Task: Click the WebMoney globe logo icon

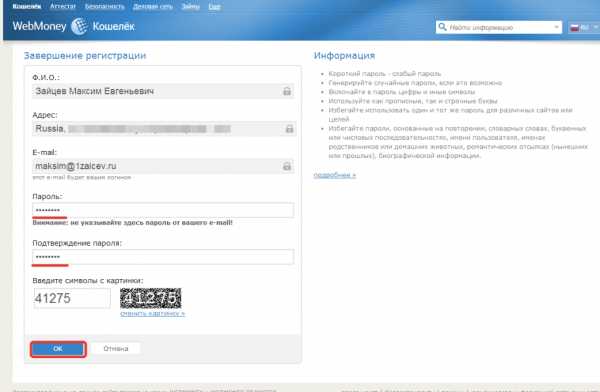Action: [x=79, y=26]
